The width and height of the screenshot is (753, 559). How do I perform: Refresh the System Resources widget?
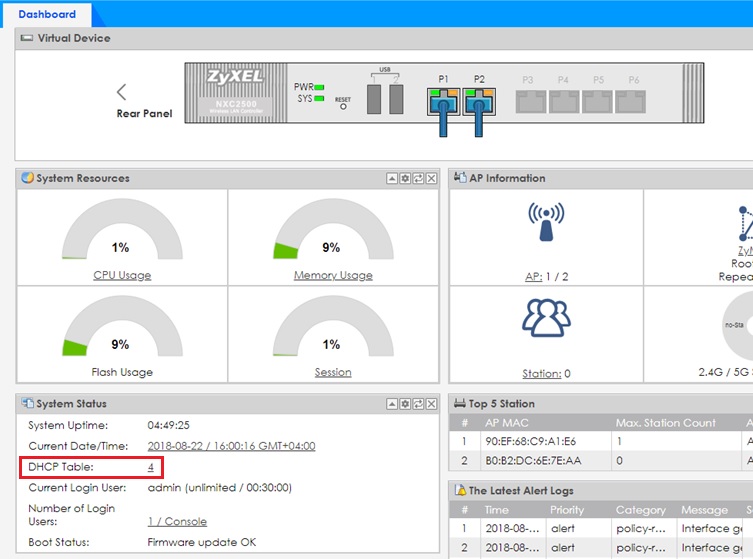419,178
